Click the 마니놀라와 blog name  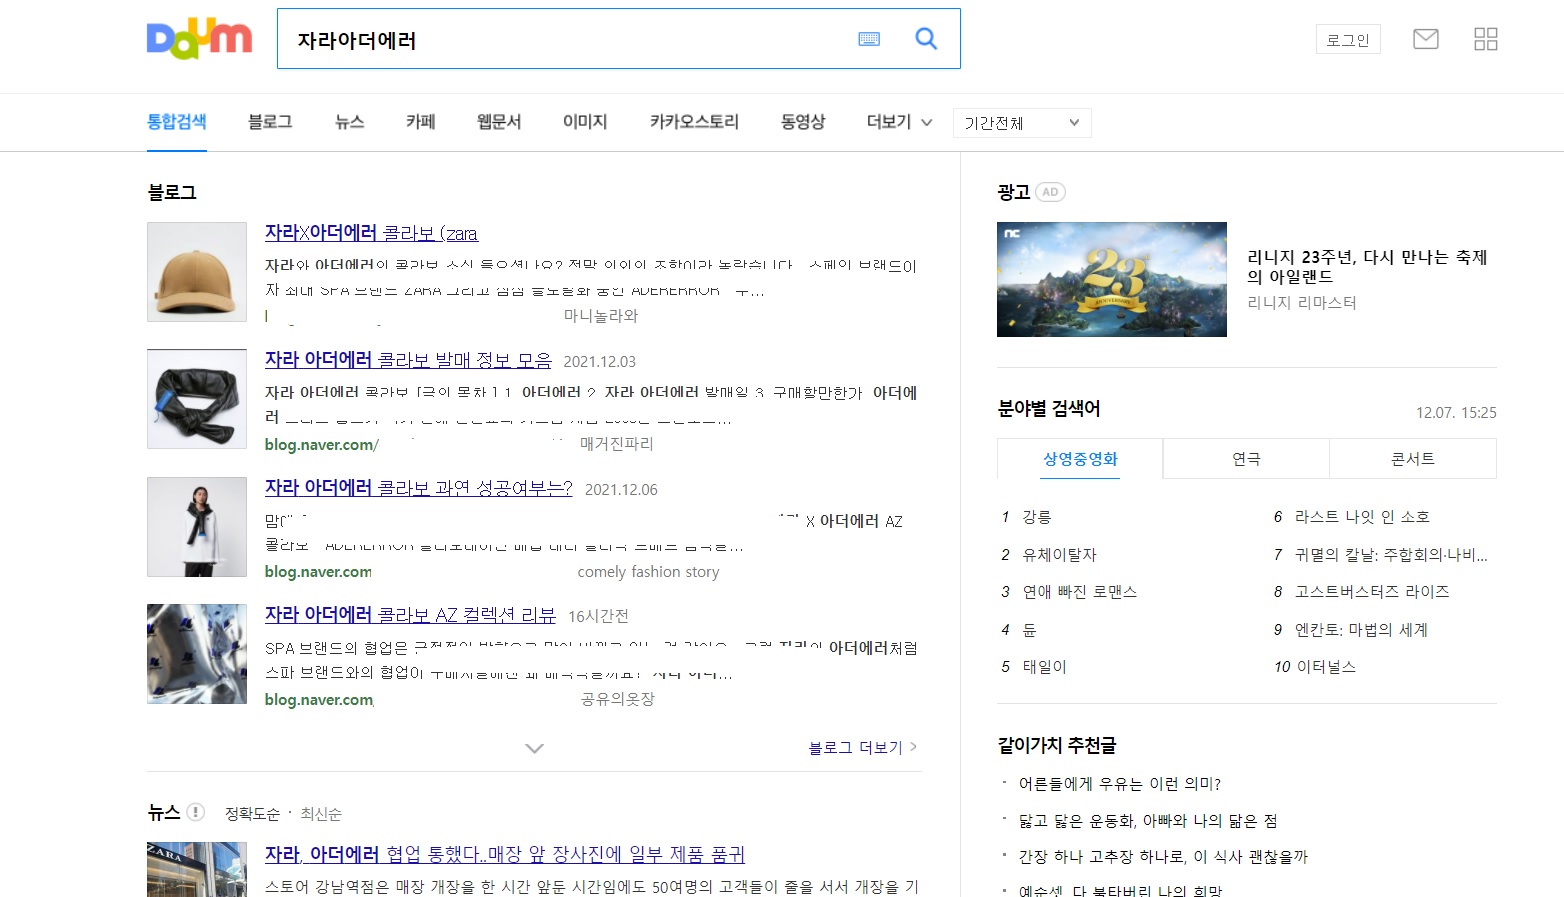coord(601,316)
